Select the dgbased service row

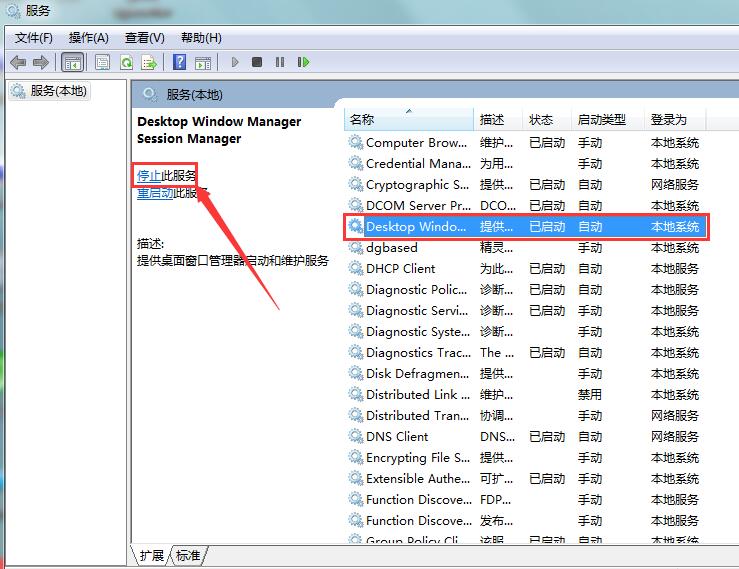(526, 247)
